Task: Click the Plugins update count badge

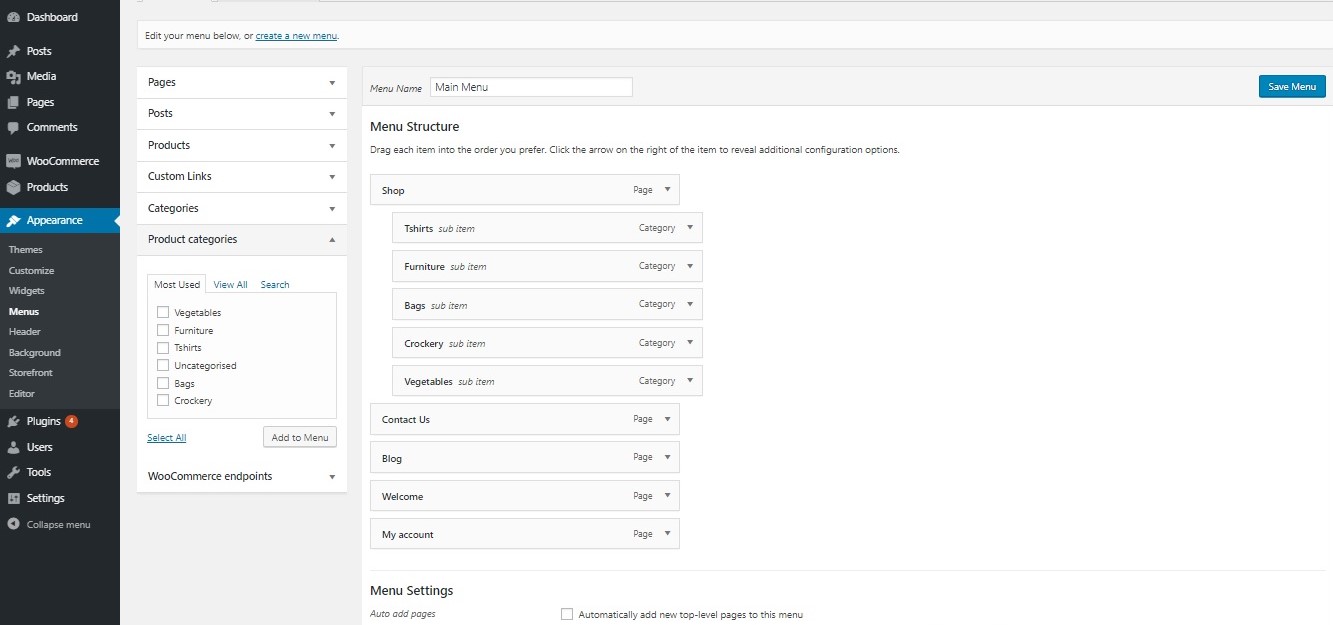Action: [71, 421]
